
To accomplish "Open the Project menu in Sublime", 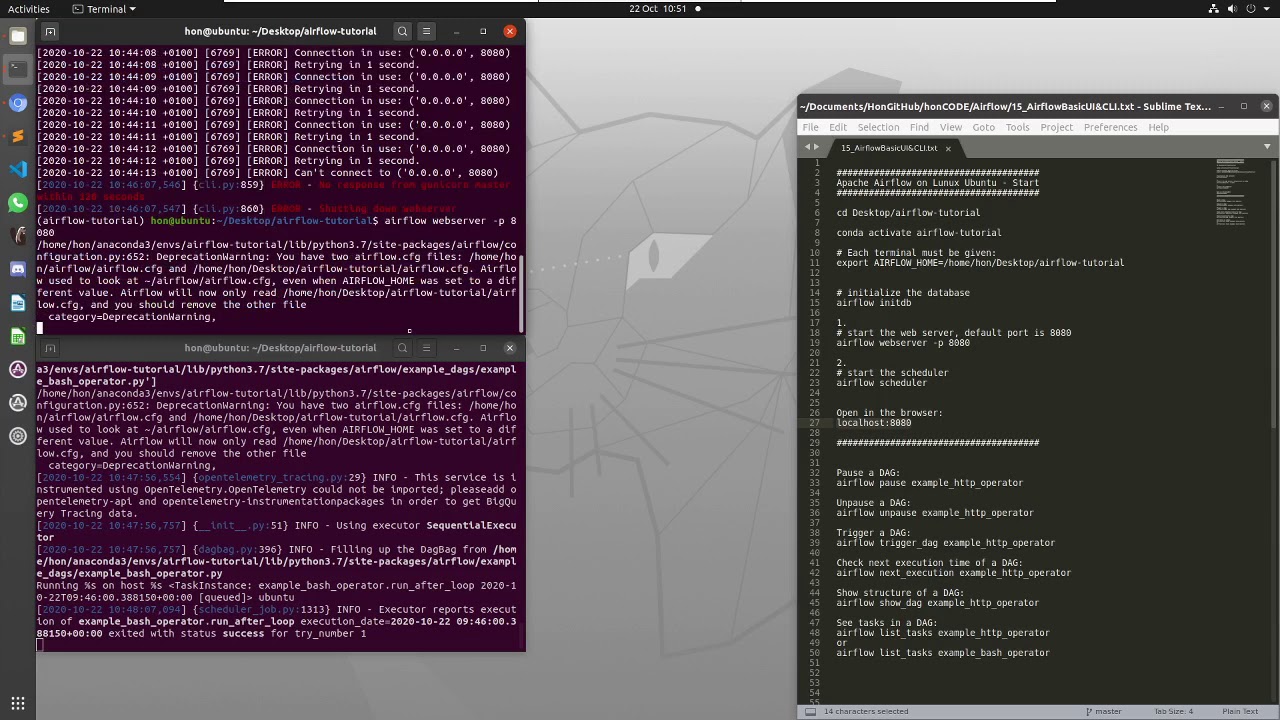I will click(1057, 127).
